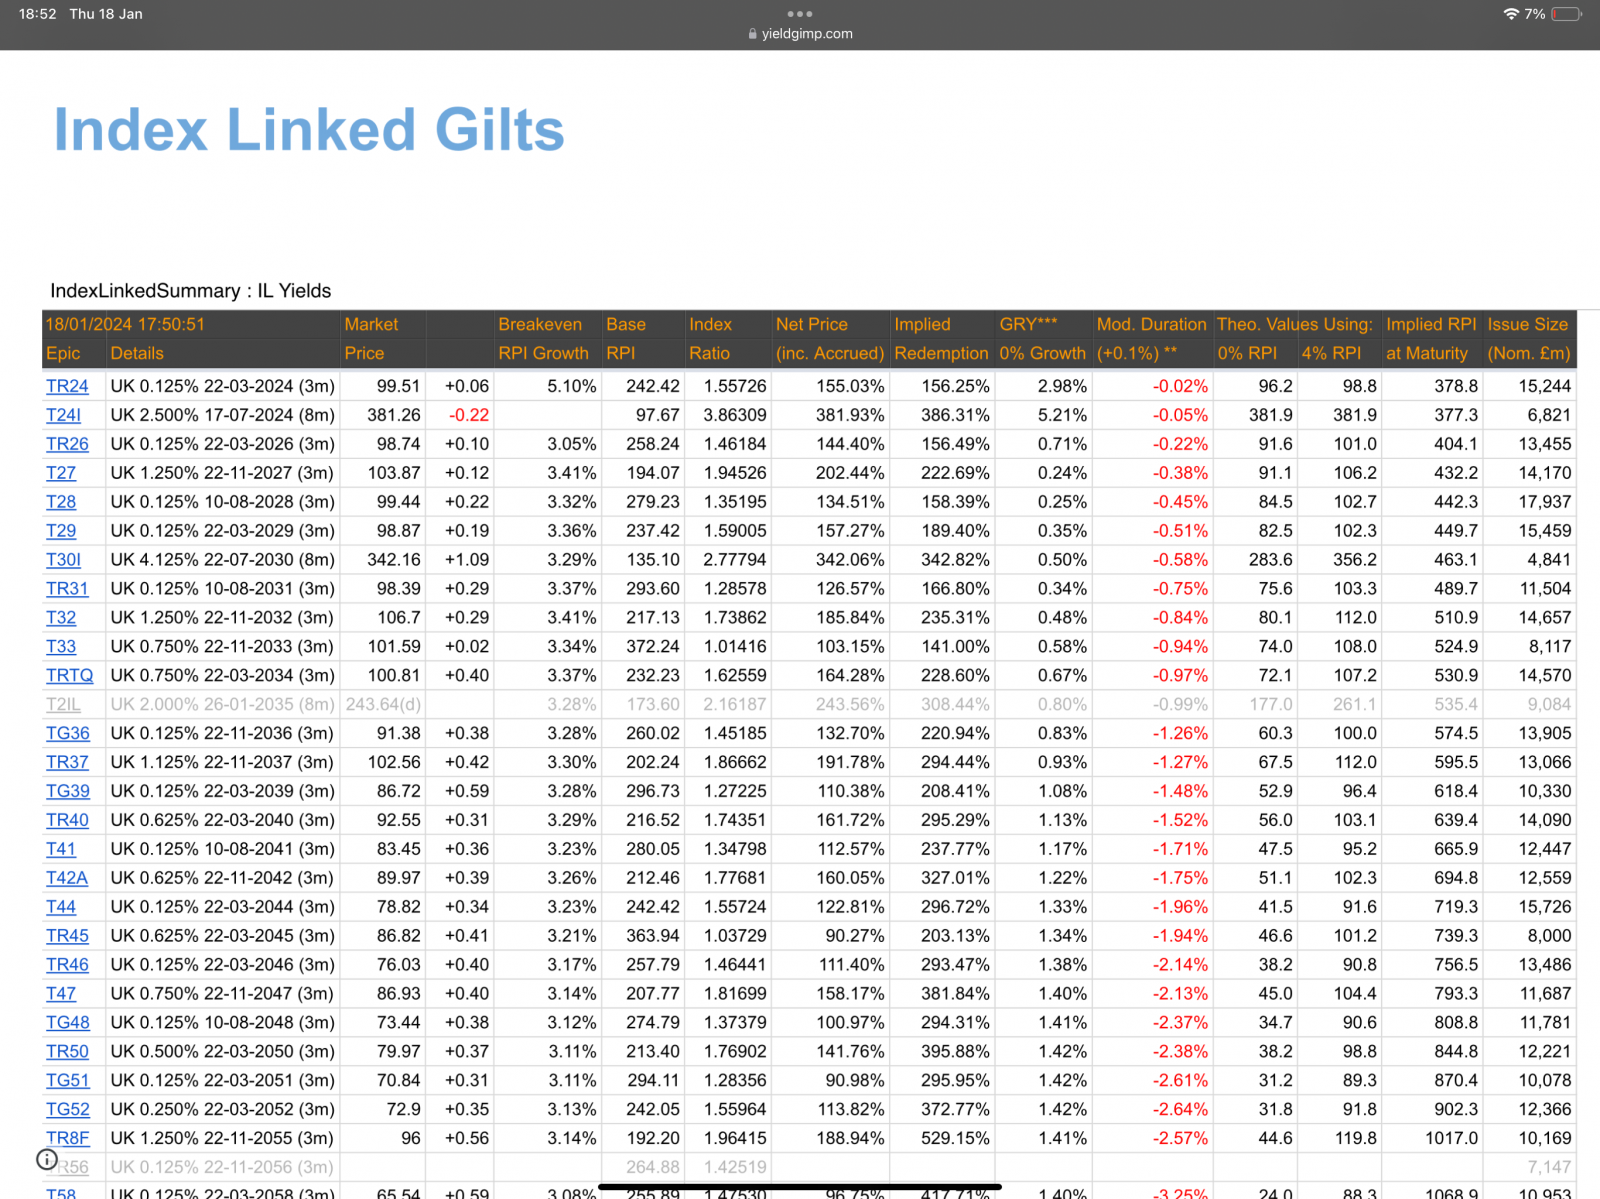Open the TR50 gilt link
This screenshot has height=1199, width=1600.
coord(67,1052)
